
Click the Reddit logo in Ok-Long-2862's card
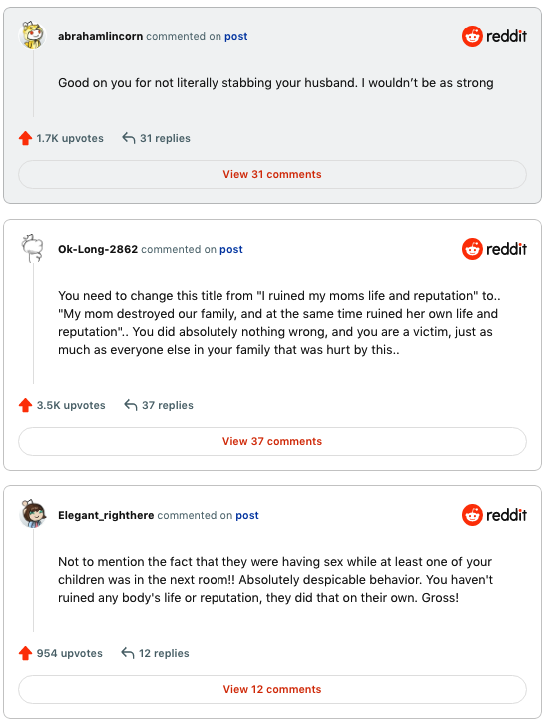[494, 249]
